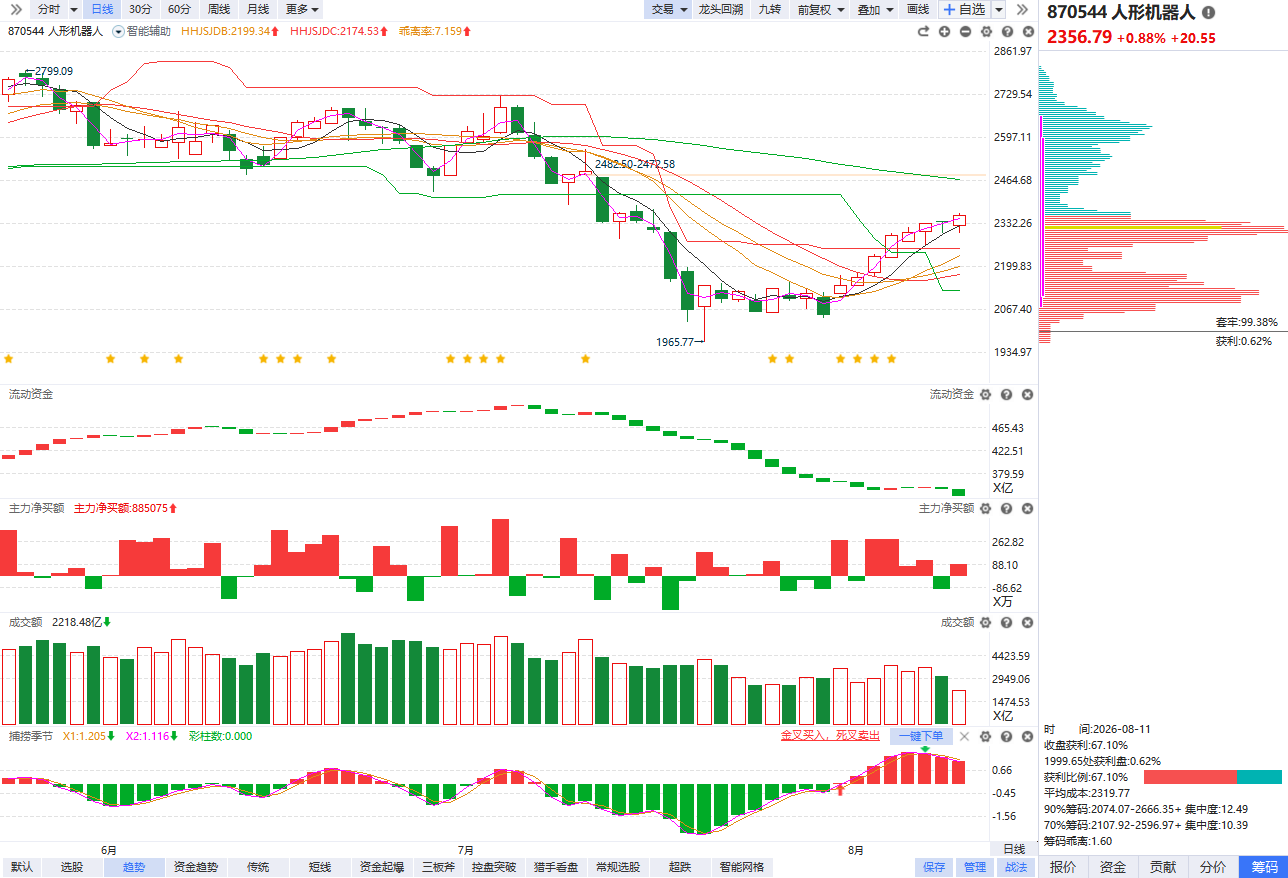Click the 金叉买入，死叉卖出 link

(x=830, y=736)
